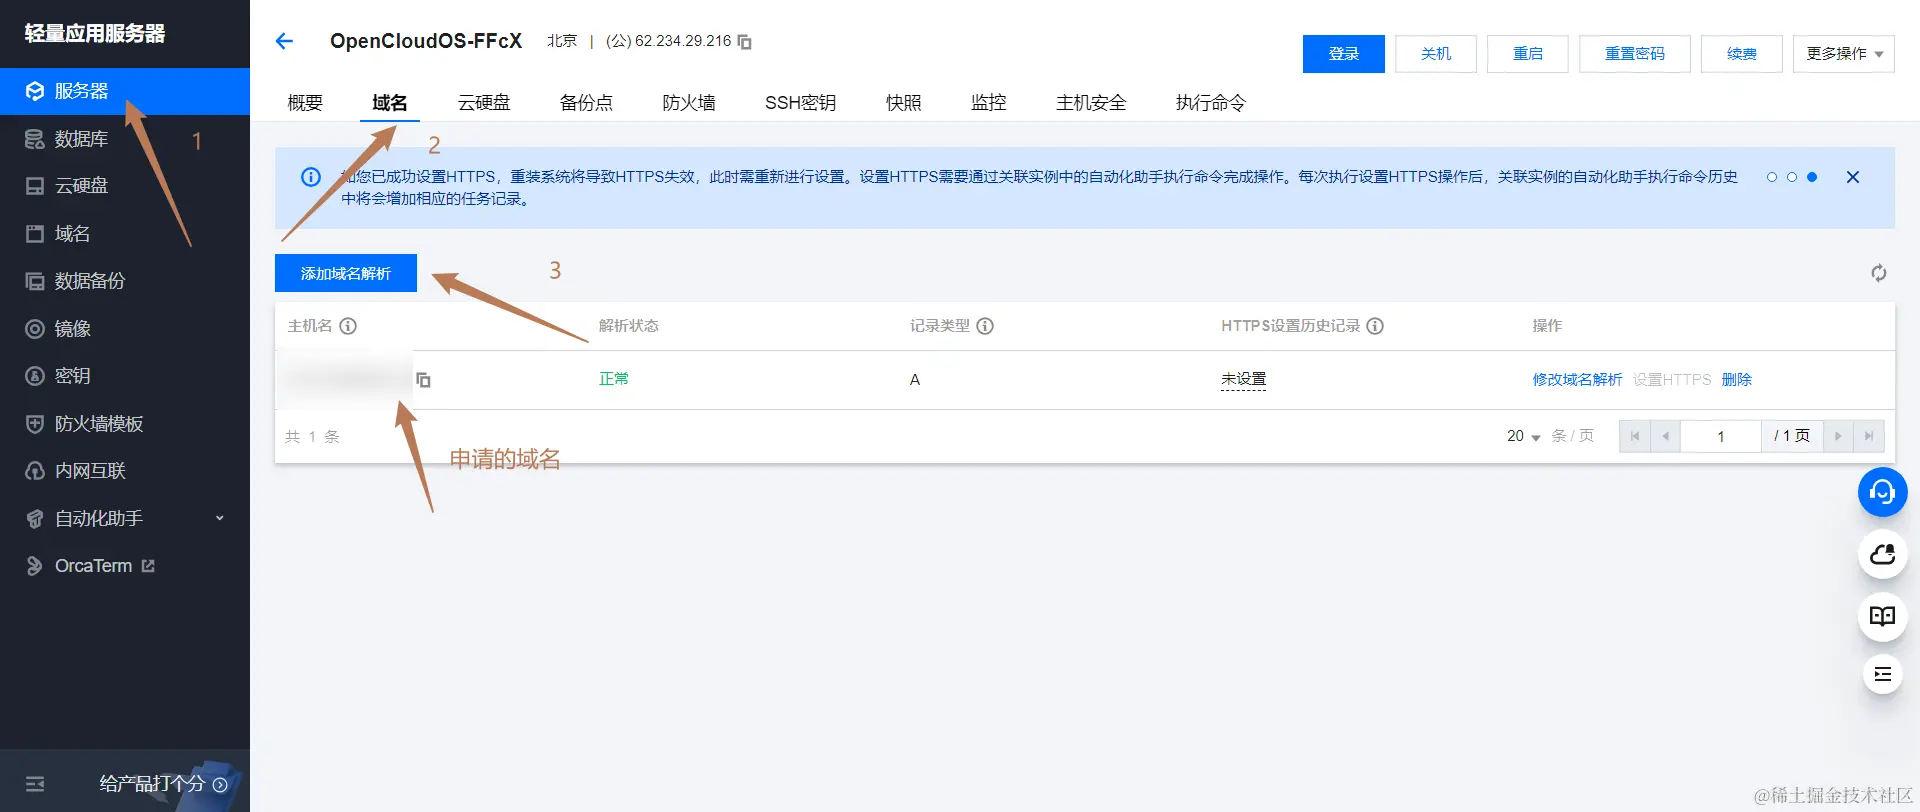Open 服务器 in the sidebar

[125, 91]
